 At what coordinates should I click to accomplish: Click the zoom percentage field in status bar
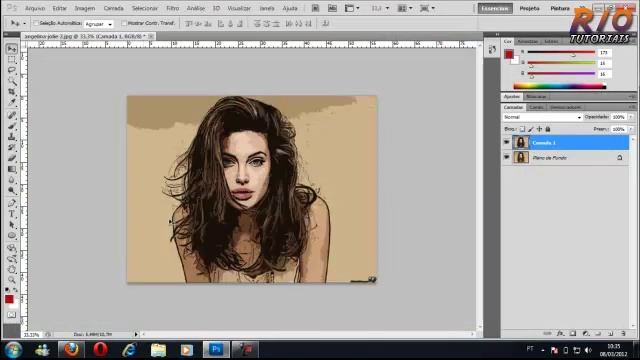31,334
